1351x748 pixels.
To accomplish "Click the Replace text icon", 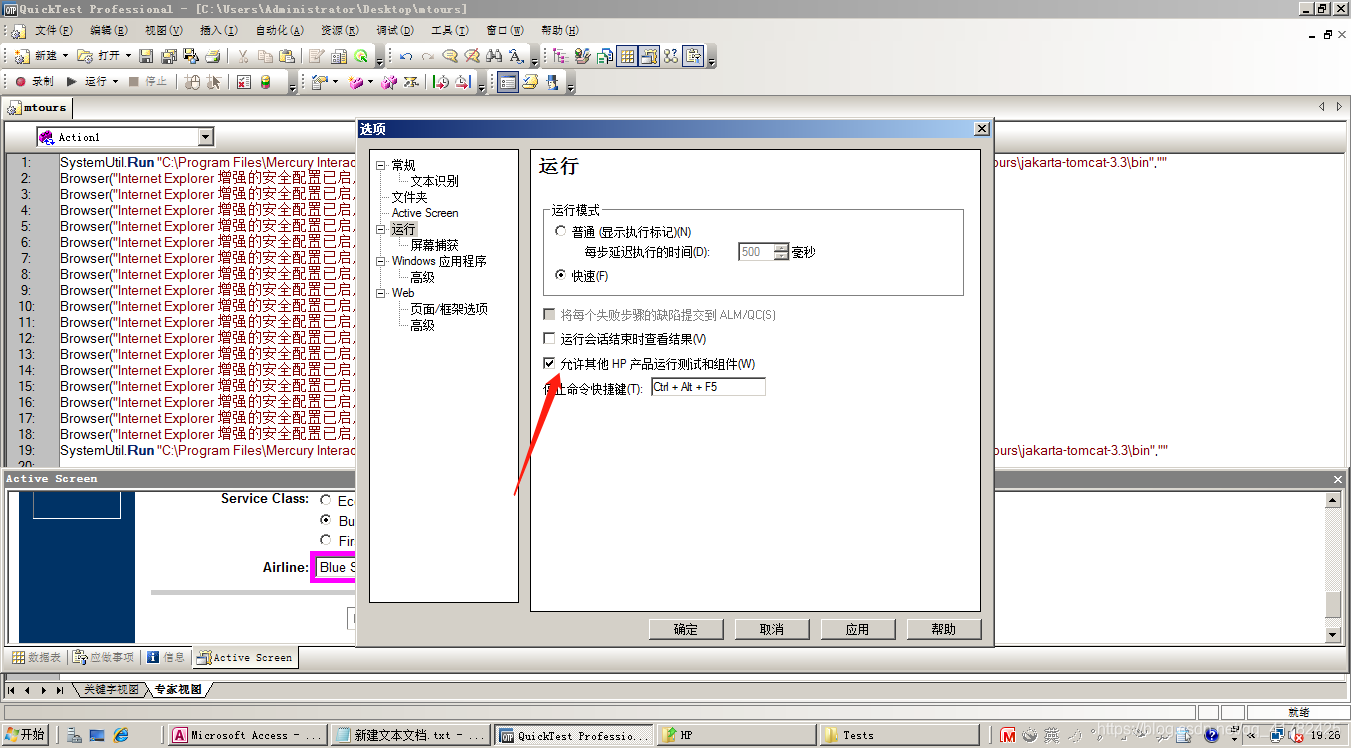I will pyautogui.click(x=516, y=56).
